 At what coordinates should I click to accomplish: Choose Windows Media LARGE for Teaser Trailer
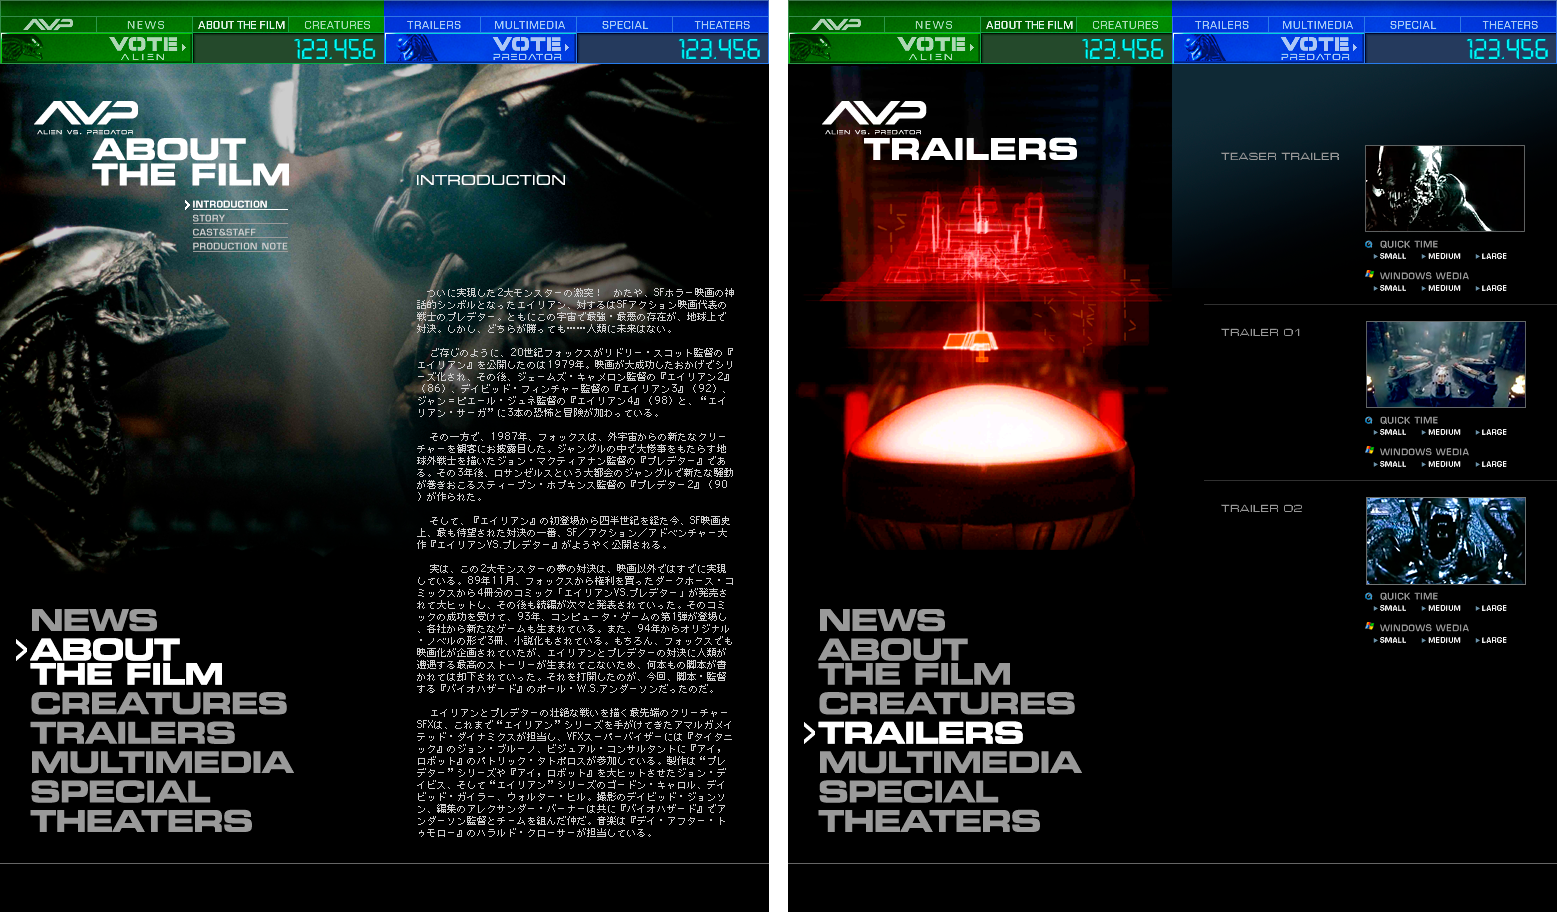click(x=1491, y=288)
